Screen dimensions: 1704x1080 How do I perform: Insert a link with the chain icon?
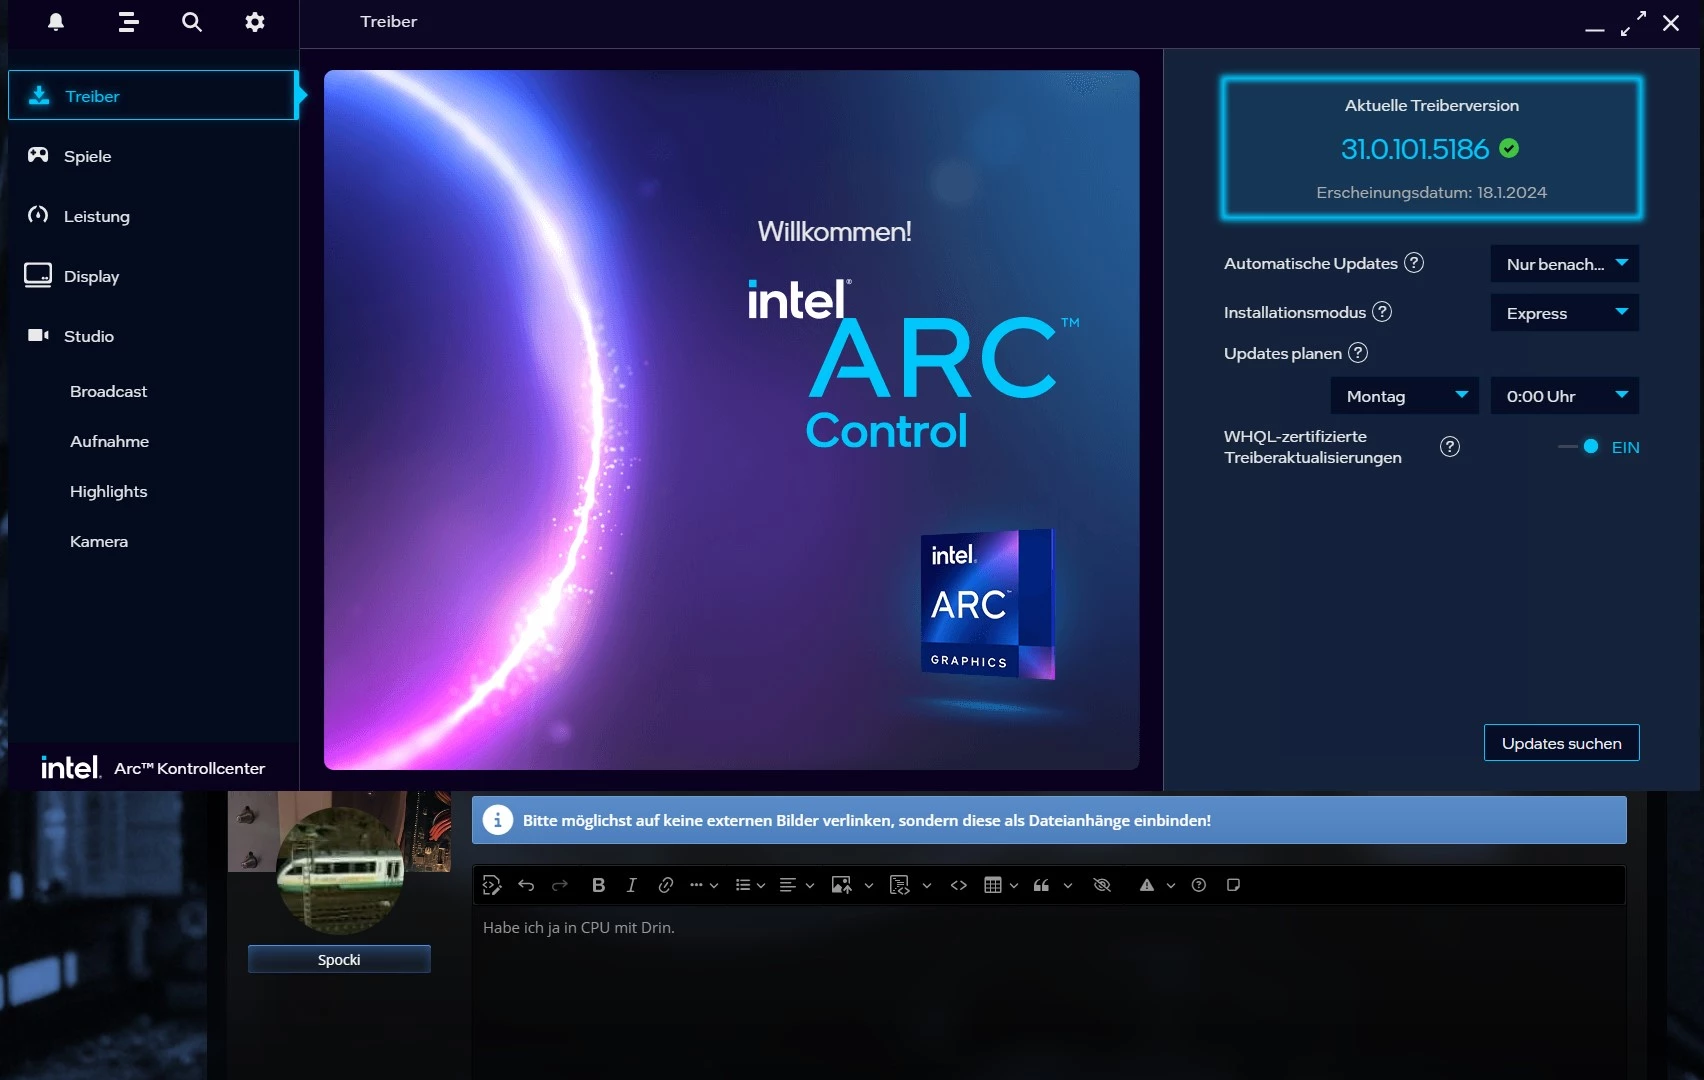pyautogui.click(x=666, y=885)
